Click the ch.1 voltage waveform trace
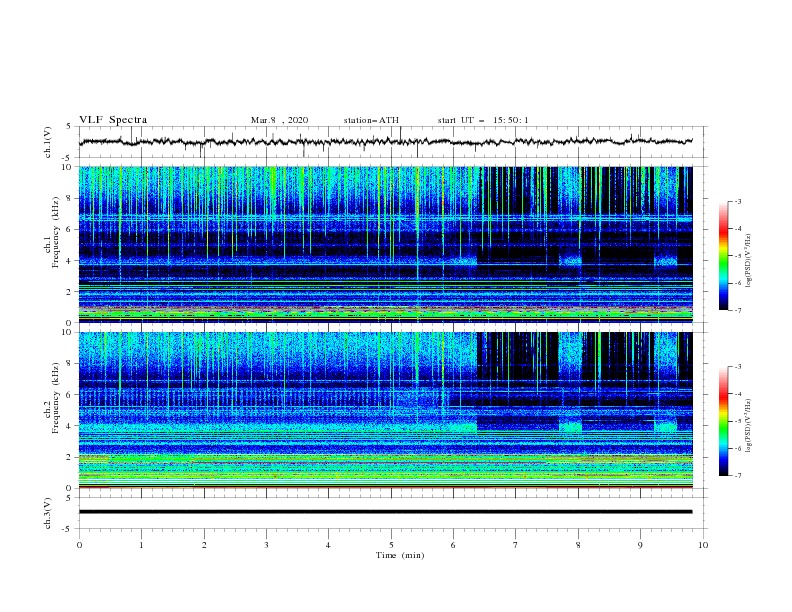792x612 pixels. pyautogui.click(x=385, y=141)
